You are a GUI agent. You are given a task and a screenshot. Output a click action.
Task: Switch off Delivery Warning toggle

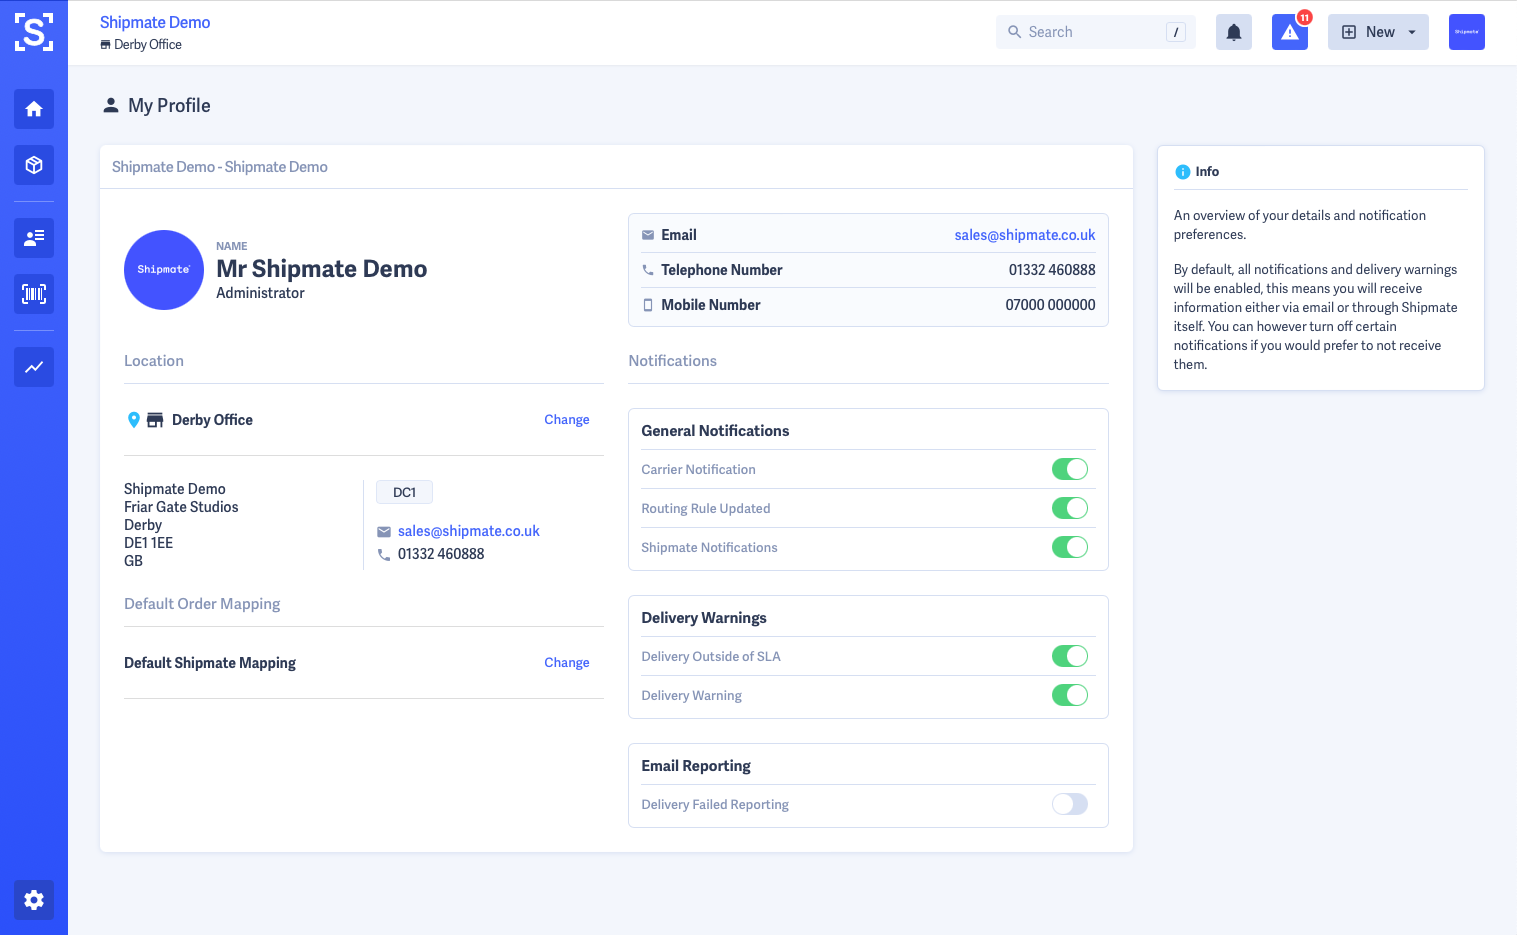pos(1070,695)
